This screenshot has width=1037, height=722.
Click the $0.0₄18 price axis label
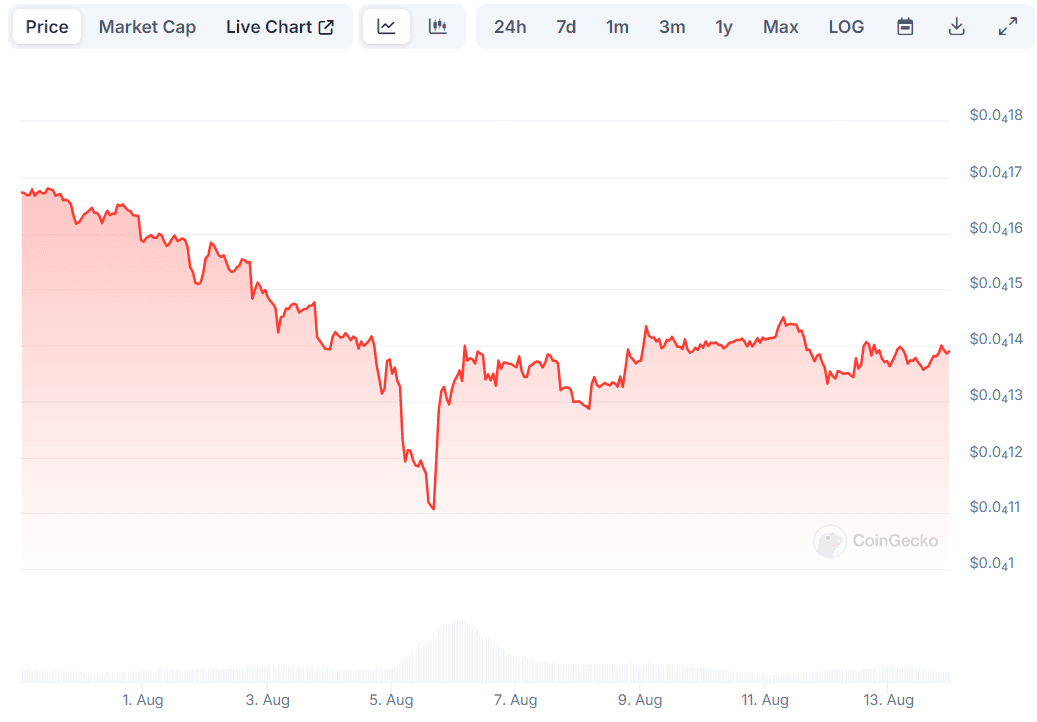[995, 116]
